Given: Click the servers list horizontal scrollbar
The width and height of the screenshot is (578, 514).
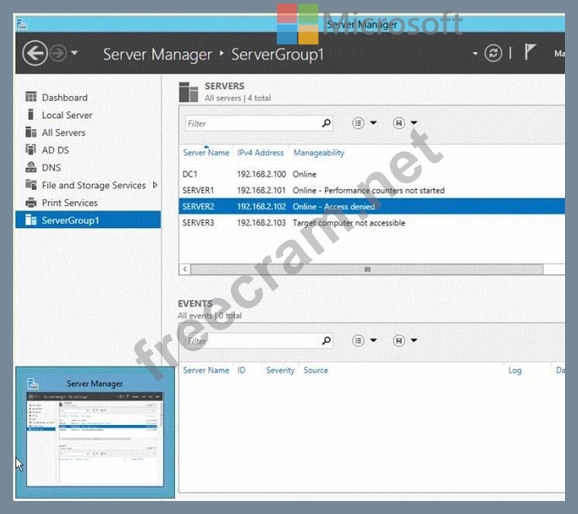Looking at the screenshot, I should point(367,269).
